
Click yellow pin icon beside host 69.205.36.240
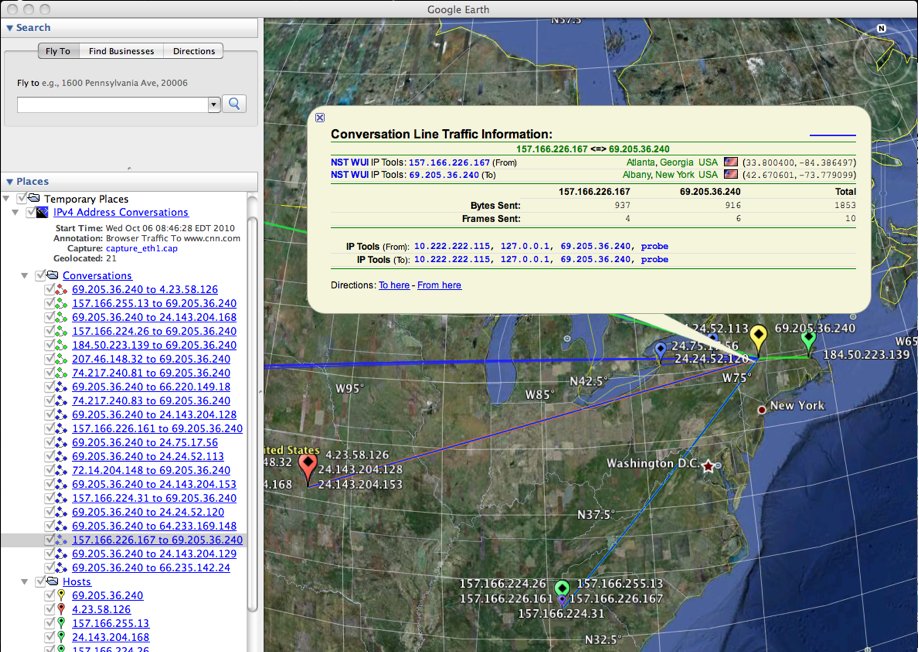tap(61, 595)
